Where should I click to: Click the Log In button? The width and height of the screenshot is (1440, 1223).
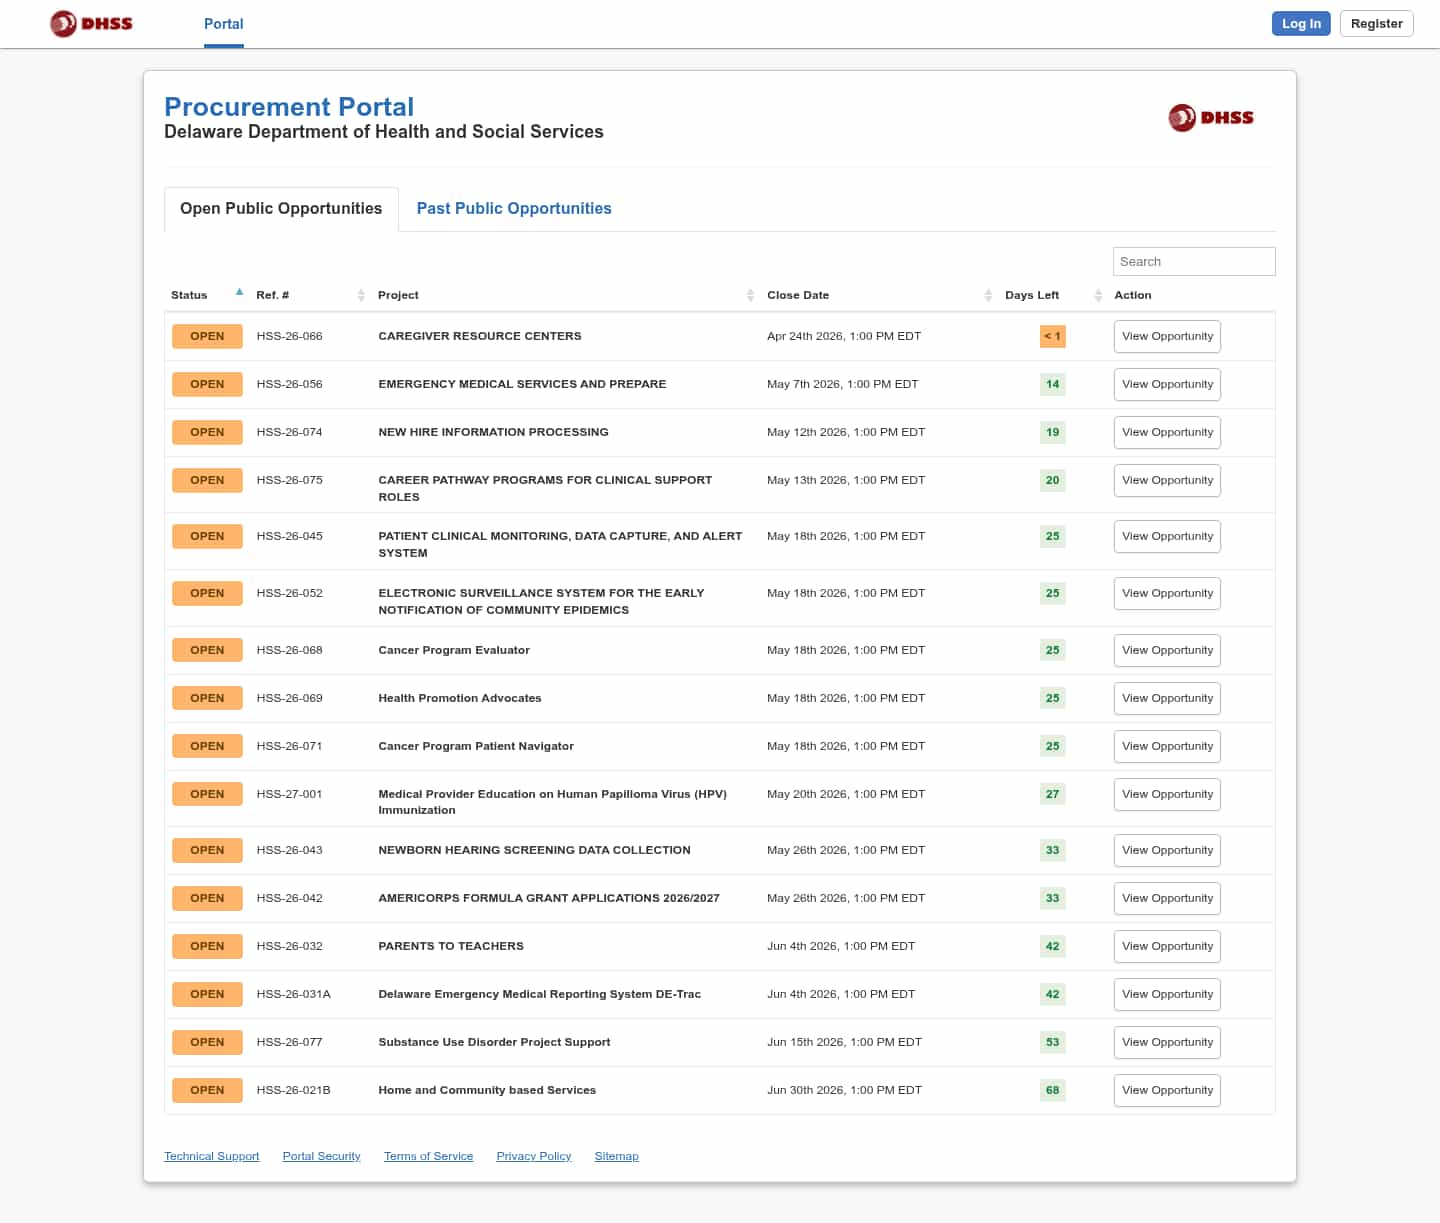point(1300,24)
